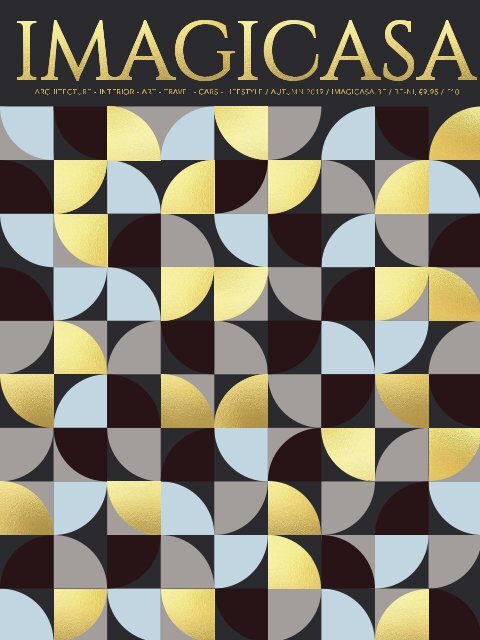Select the ARCHITECTURE word in the subtitle
Viewport: 480px width, 640px height.
point(63,92)
